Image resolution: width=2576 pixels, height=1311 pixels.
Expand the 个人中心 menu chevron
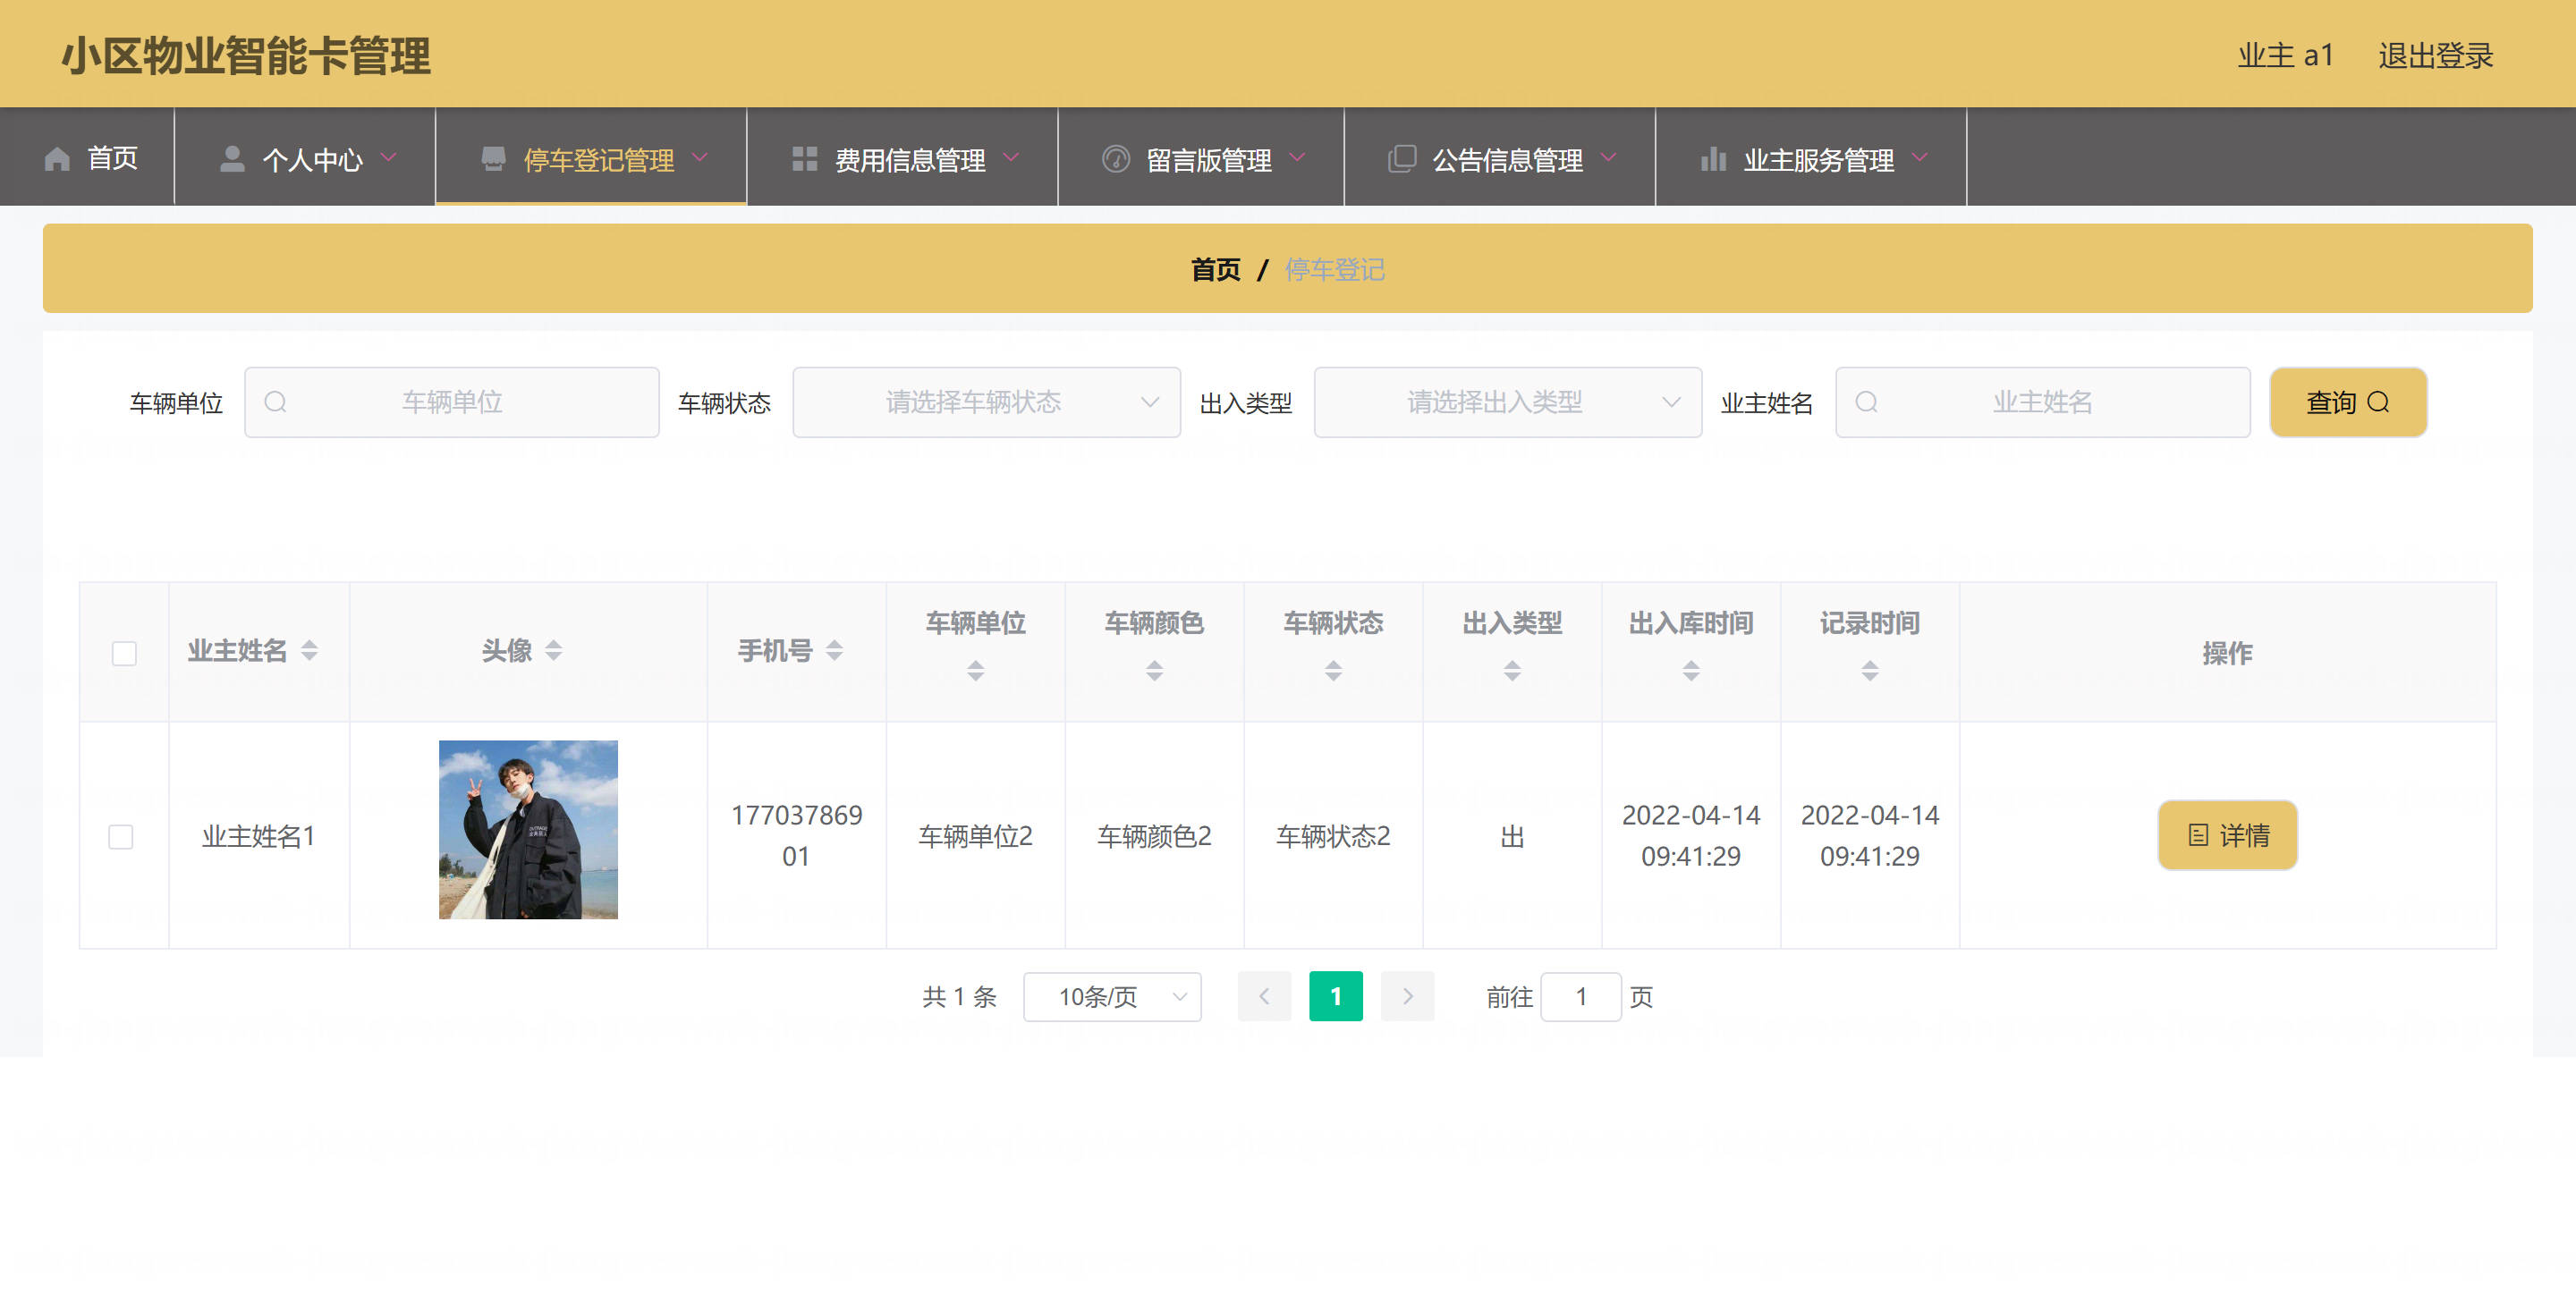[389, 157]
